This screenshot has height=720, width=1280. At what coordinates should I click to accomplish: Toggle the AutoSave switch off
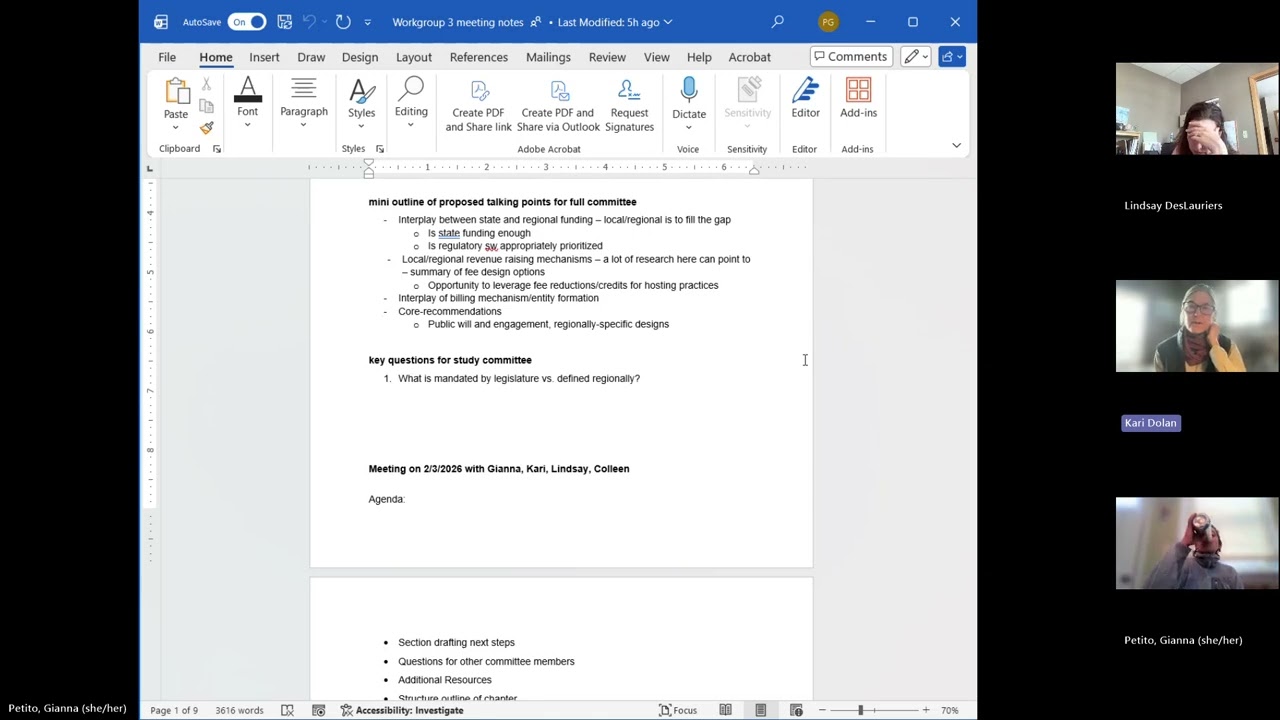(x=246, y=21)
